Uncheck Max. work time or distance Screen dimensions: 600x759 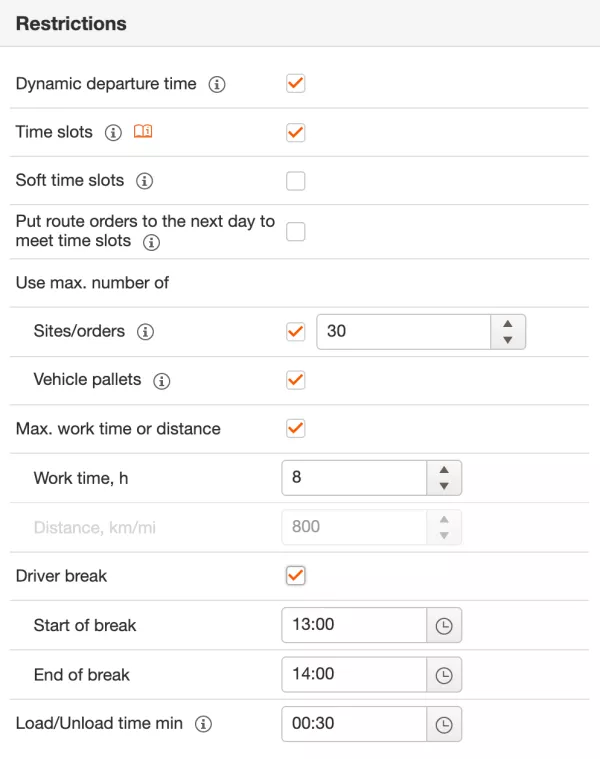pos(295,428)
